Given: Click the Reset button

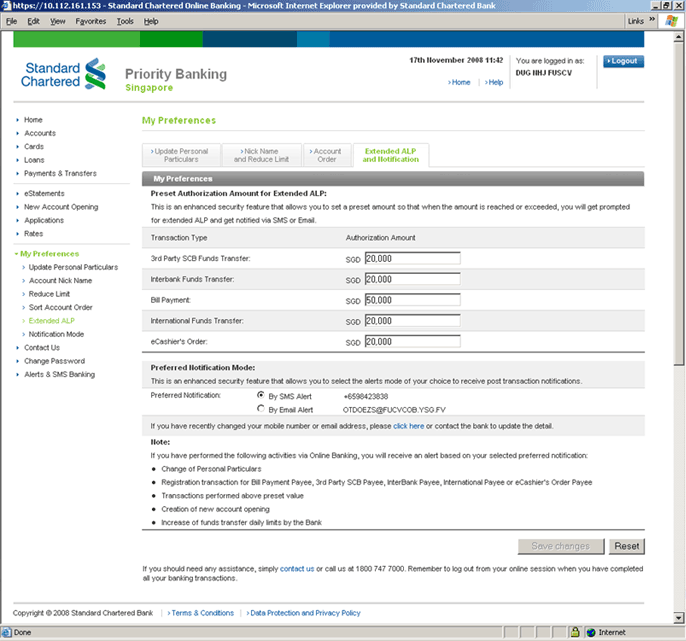Looking at the screenshot, I should 626,546.
